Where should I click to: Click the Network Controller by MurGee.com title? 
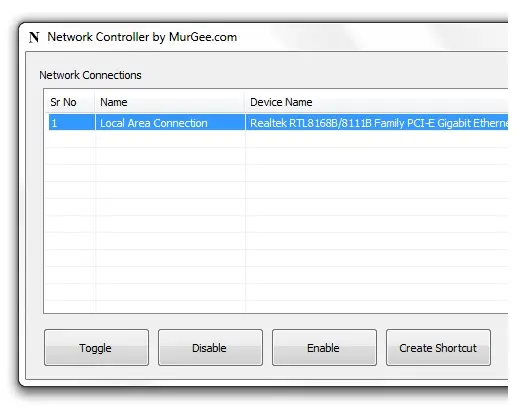[x=142, y=37]
